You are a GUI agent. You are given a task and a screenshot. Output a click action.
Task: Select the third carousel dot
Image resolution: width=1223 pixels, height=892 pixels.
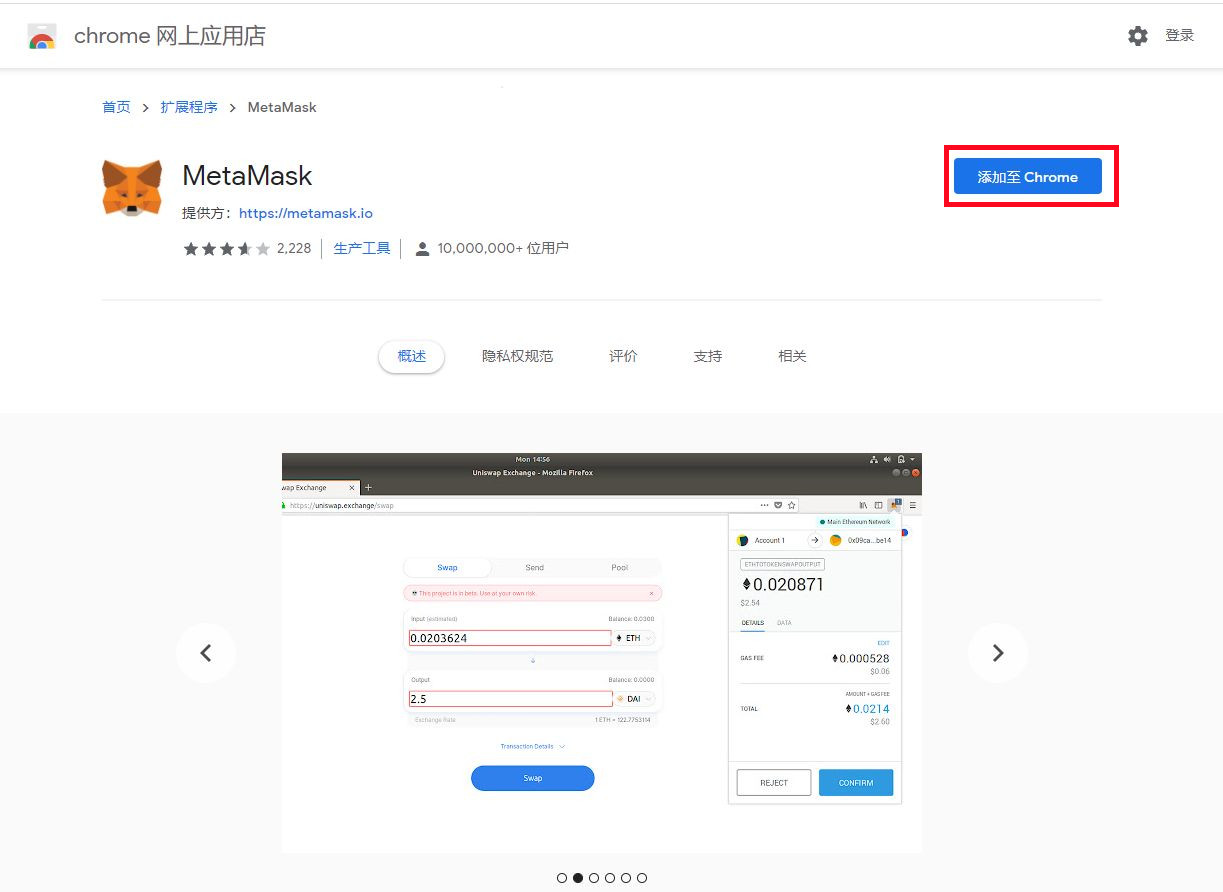[x=594, y=878]
